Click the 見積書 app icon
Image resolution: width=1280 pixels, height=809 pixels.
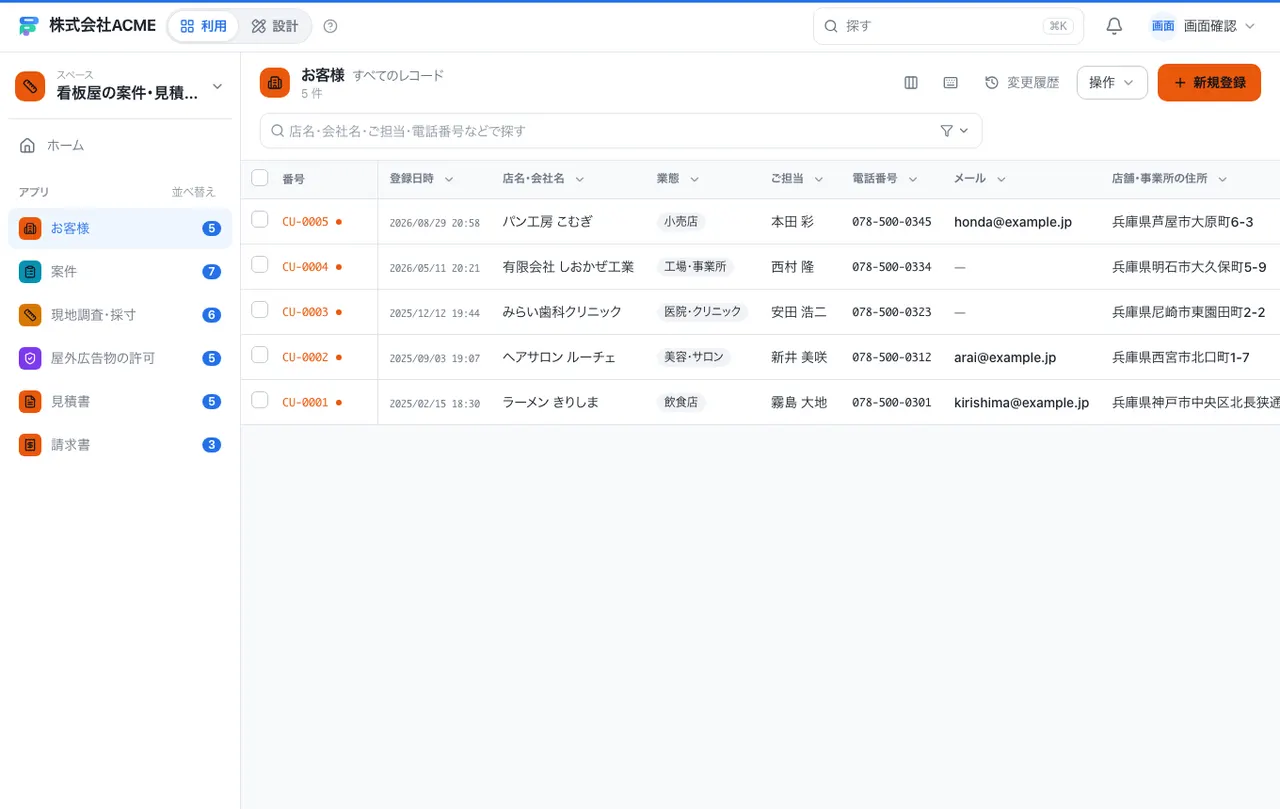tap(30, 401)
